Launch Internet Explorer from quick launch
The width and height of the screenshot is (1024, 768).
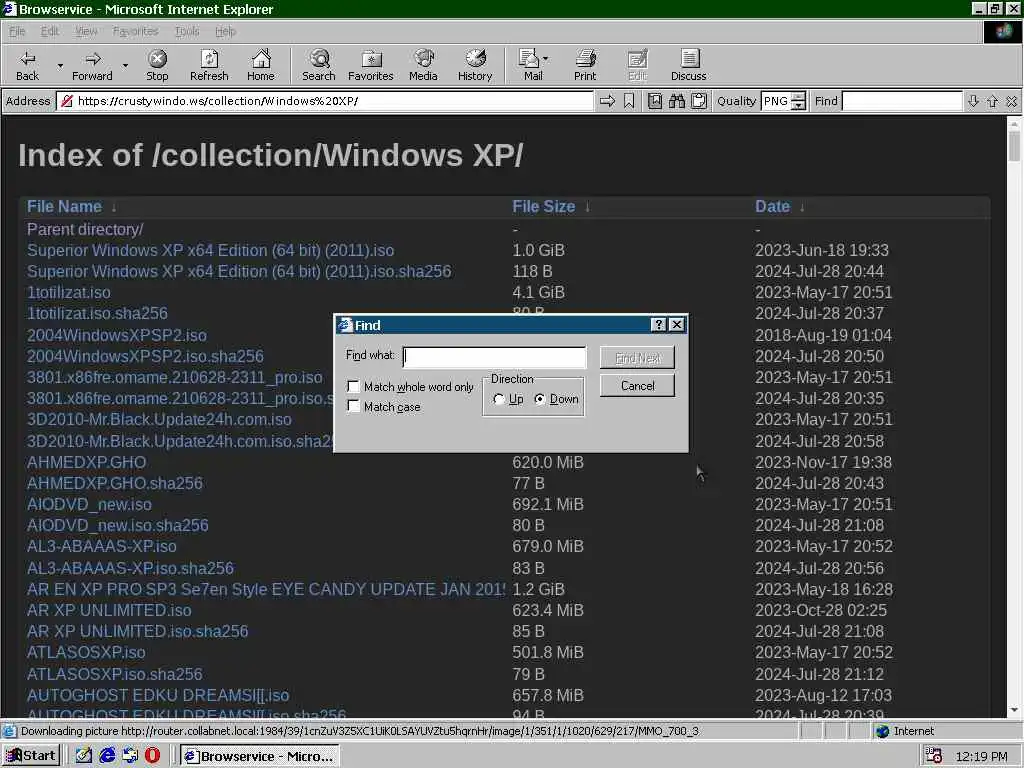coord(108,756)
